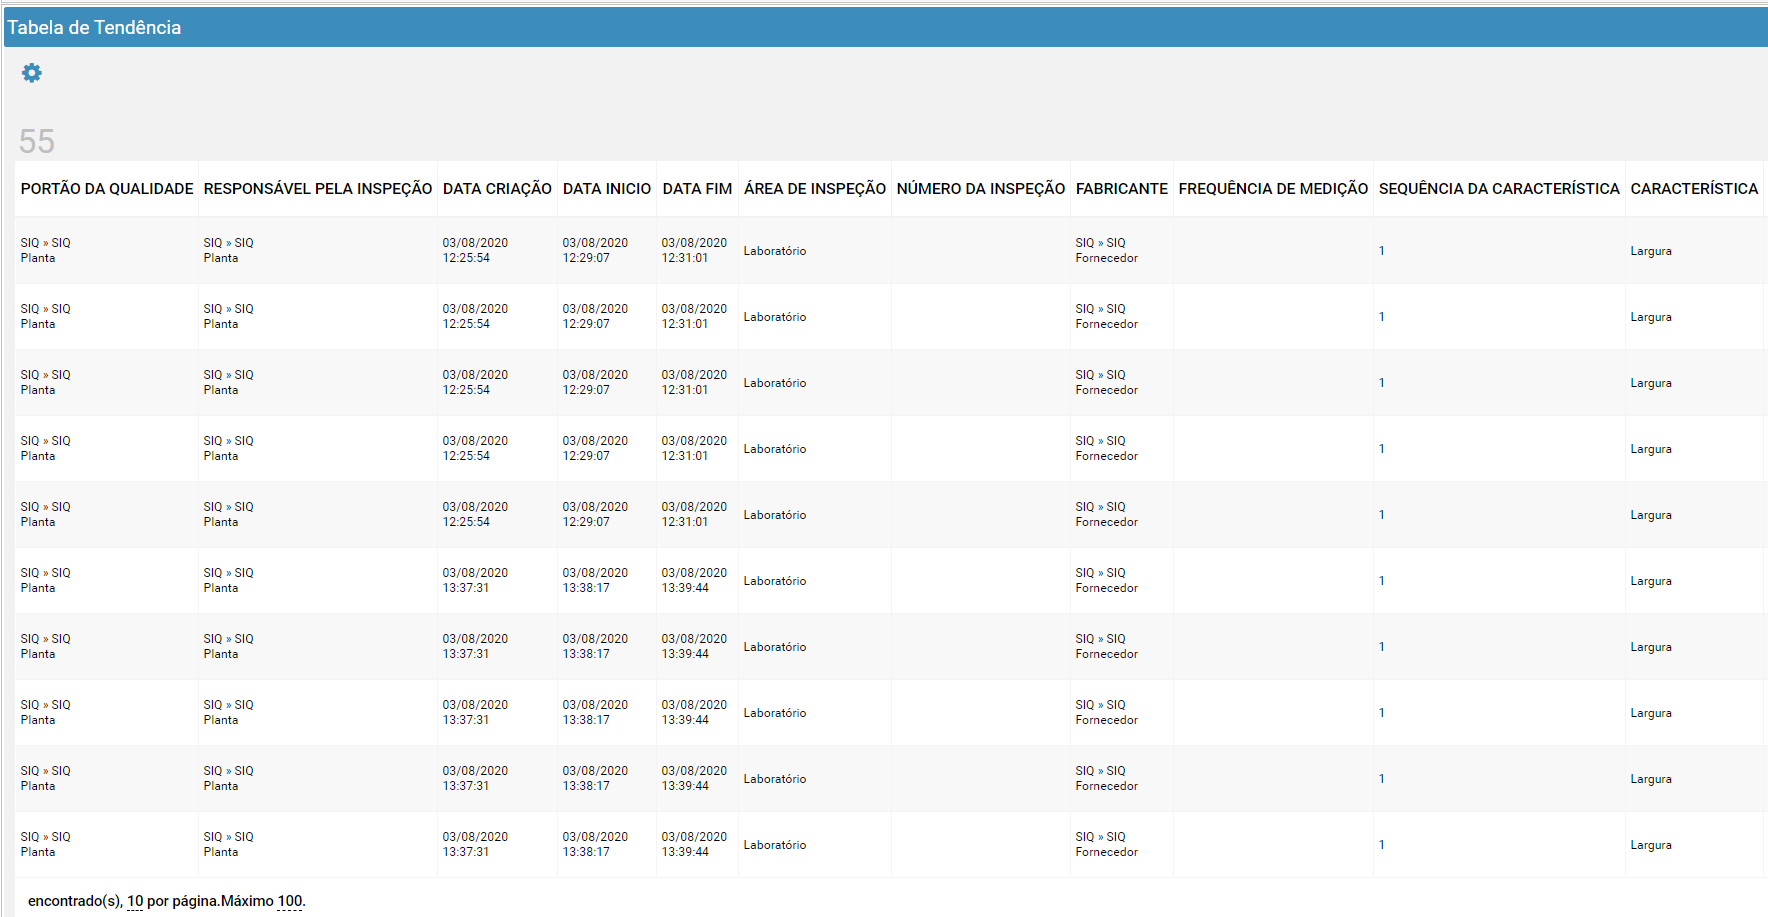Select the Número da Inspeção header

click(x=981, y=189)
